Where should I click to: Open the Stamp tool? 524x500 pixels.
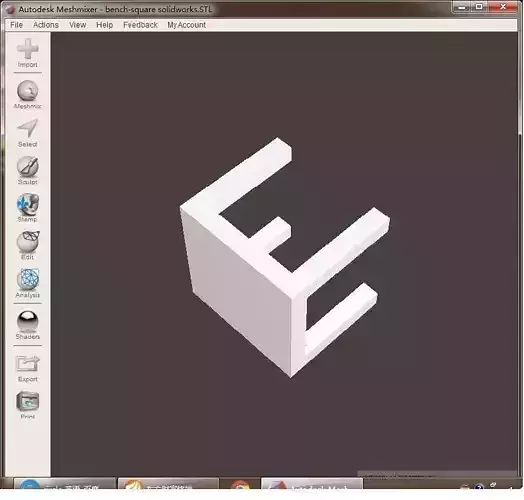[x=27, y=204]
